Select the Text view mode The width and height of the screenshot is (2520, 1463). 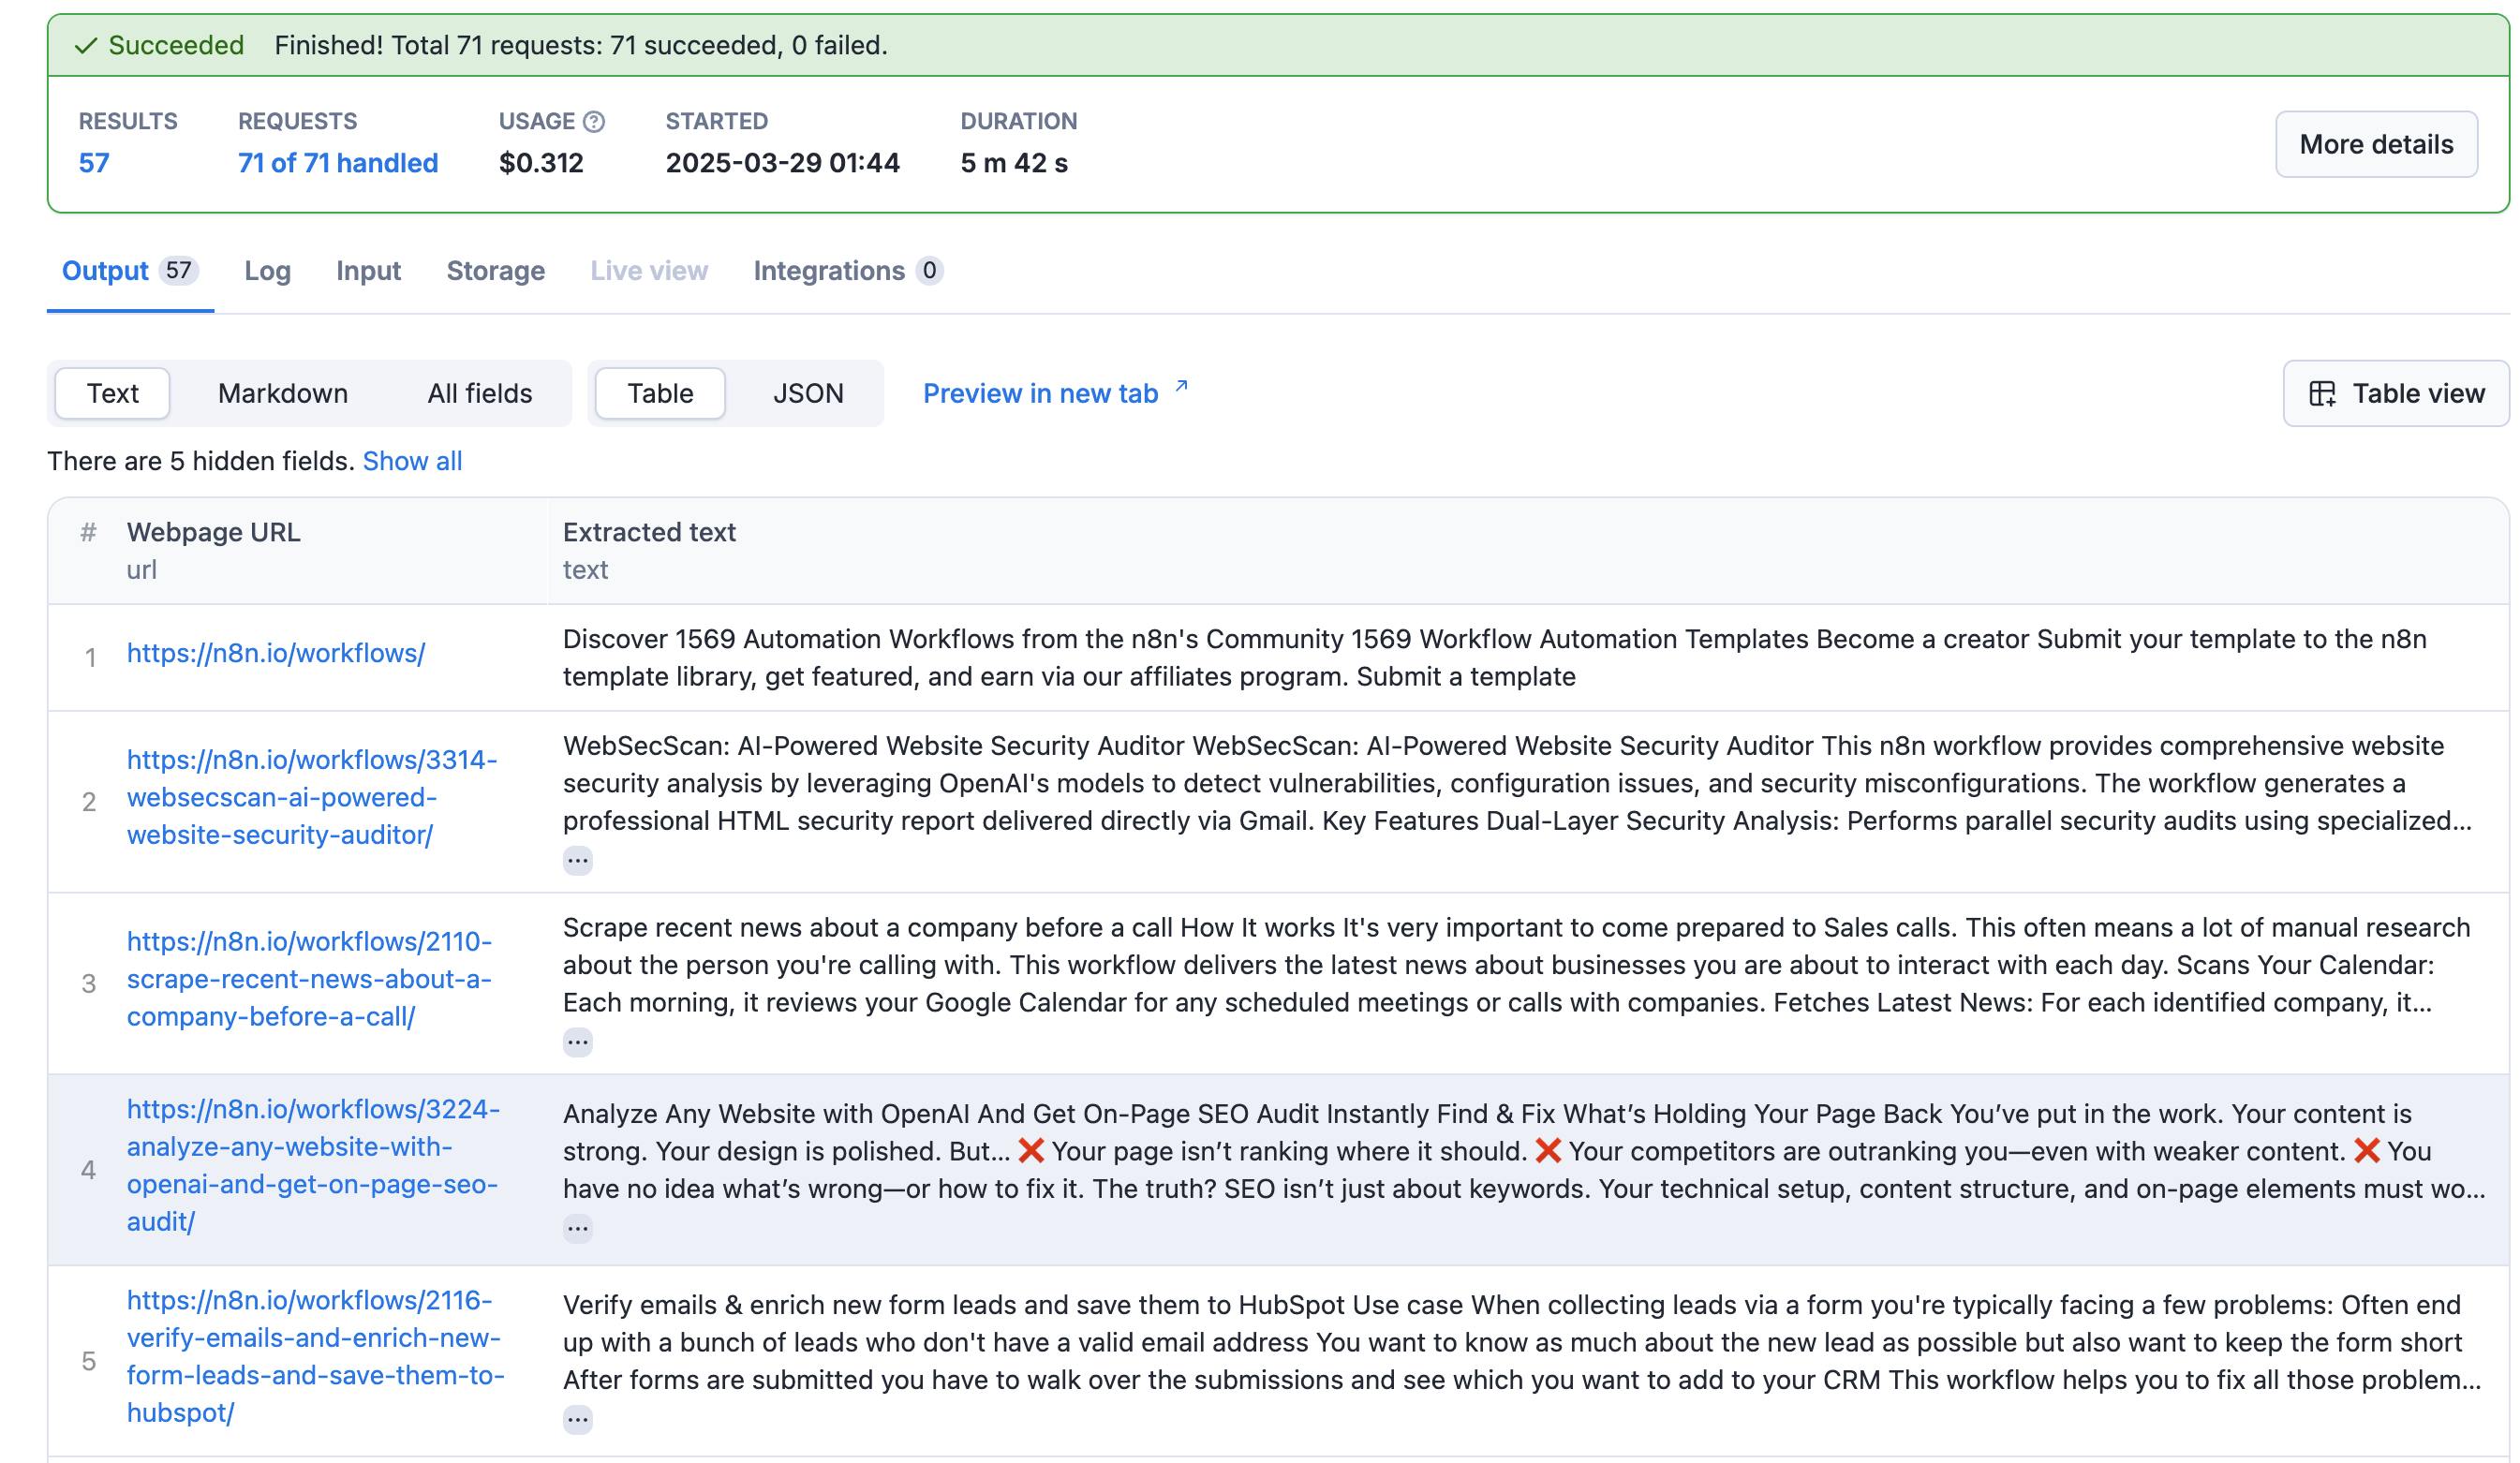[112, 394]
